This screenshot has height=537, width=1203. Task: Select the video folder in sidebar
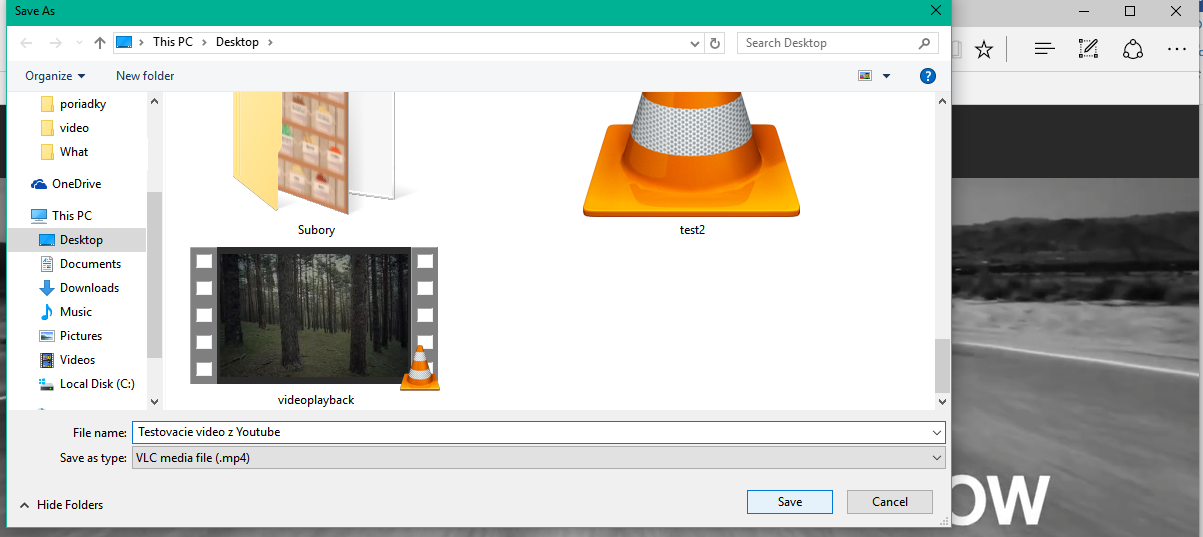pos(74,128)
